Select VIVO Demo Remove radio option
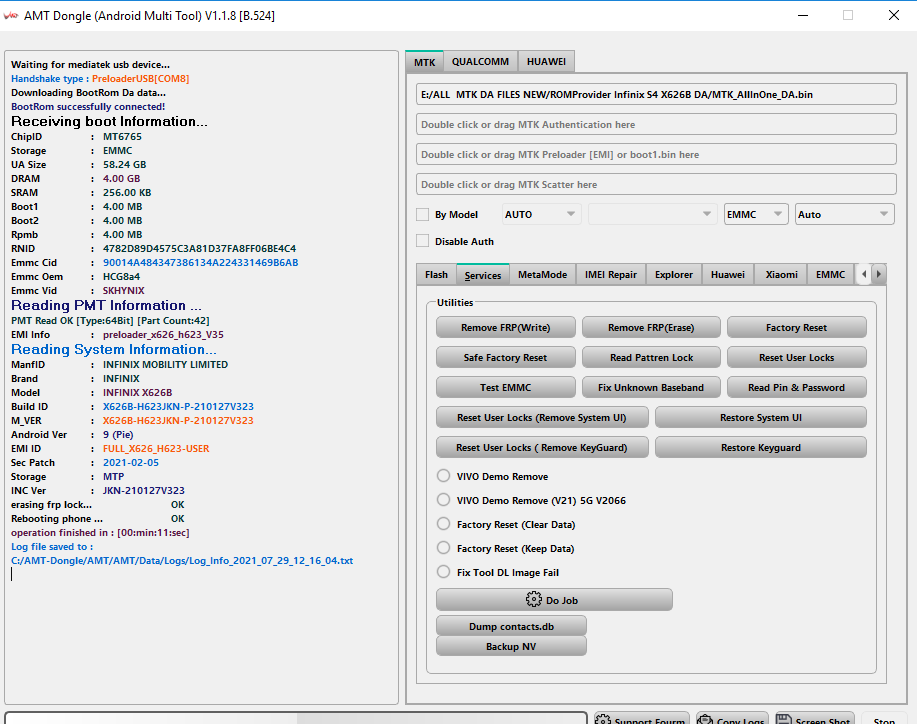The height and width of the screenshot is (724, 917). point(444,476)
